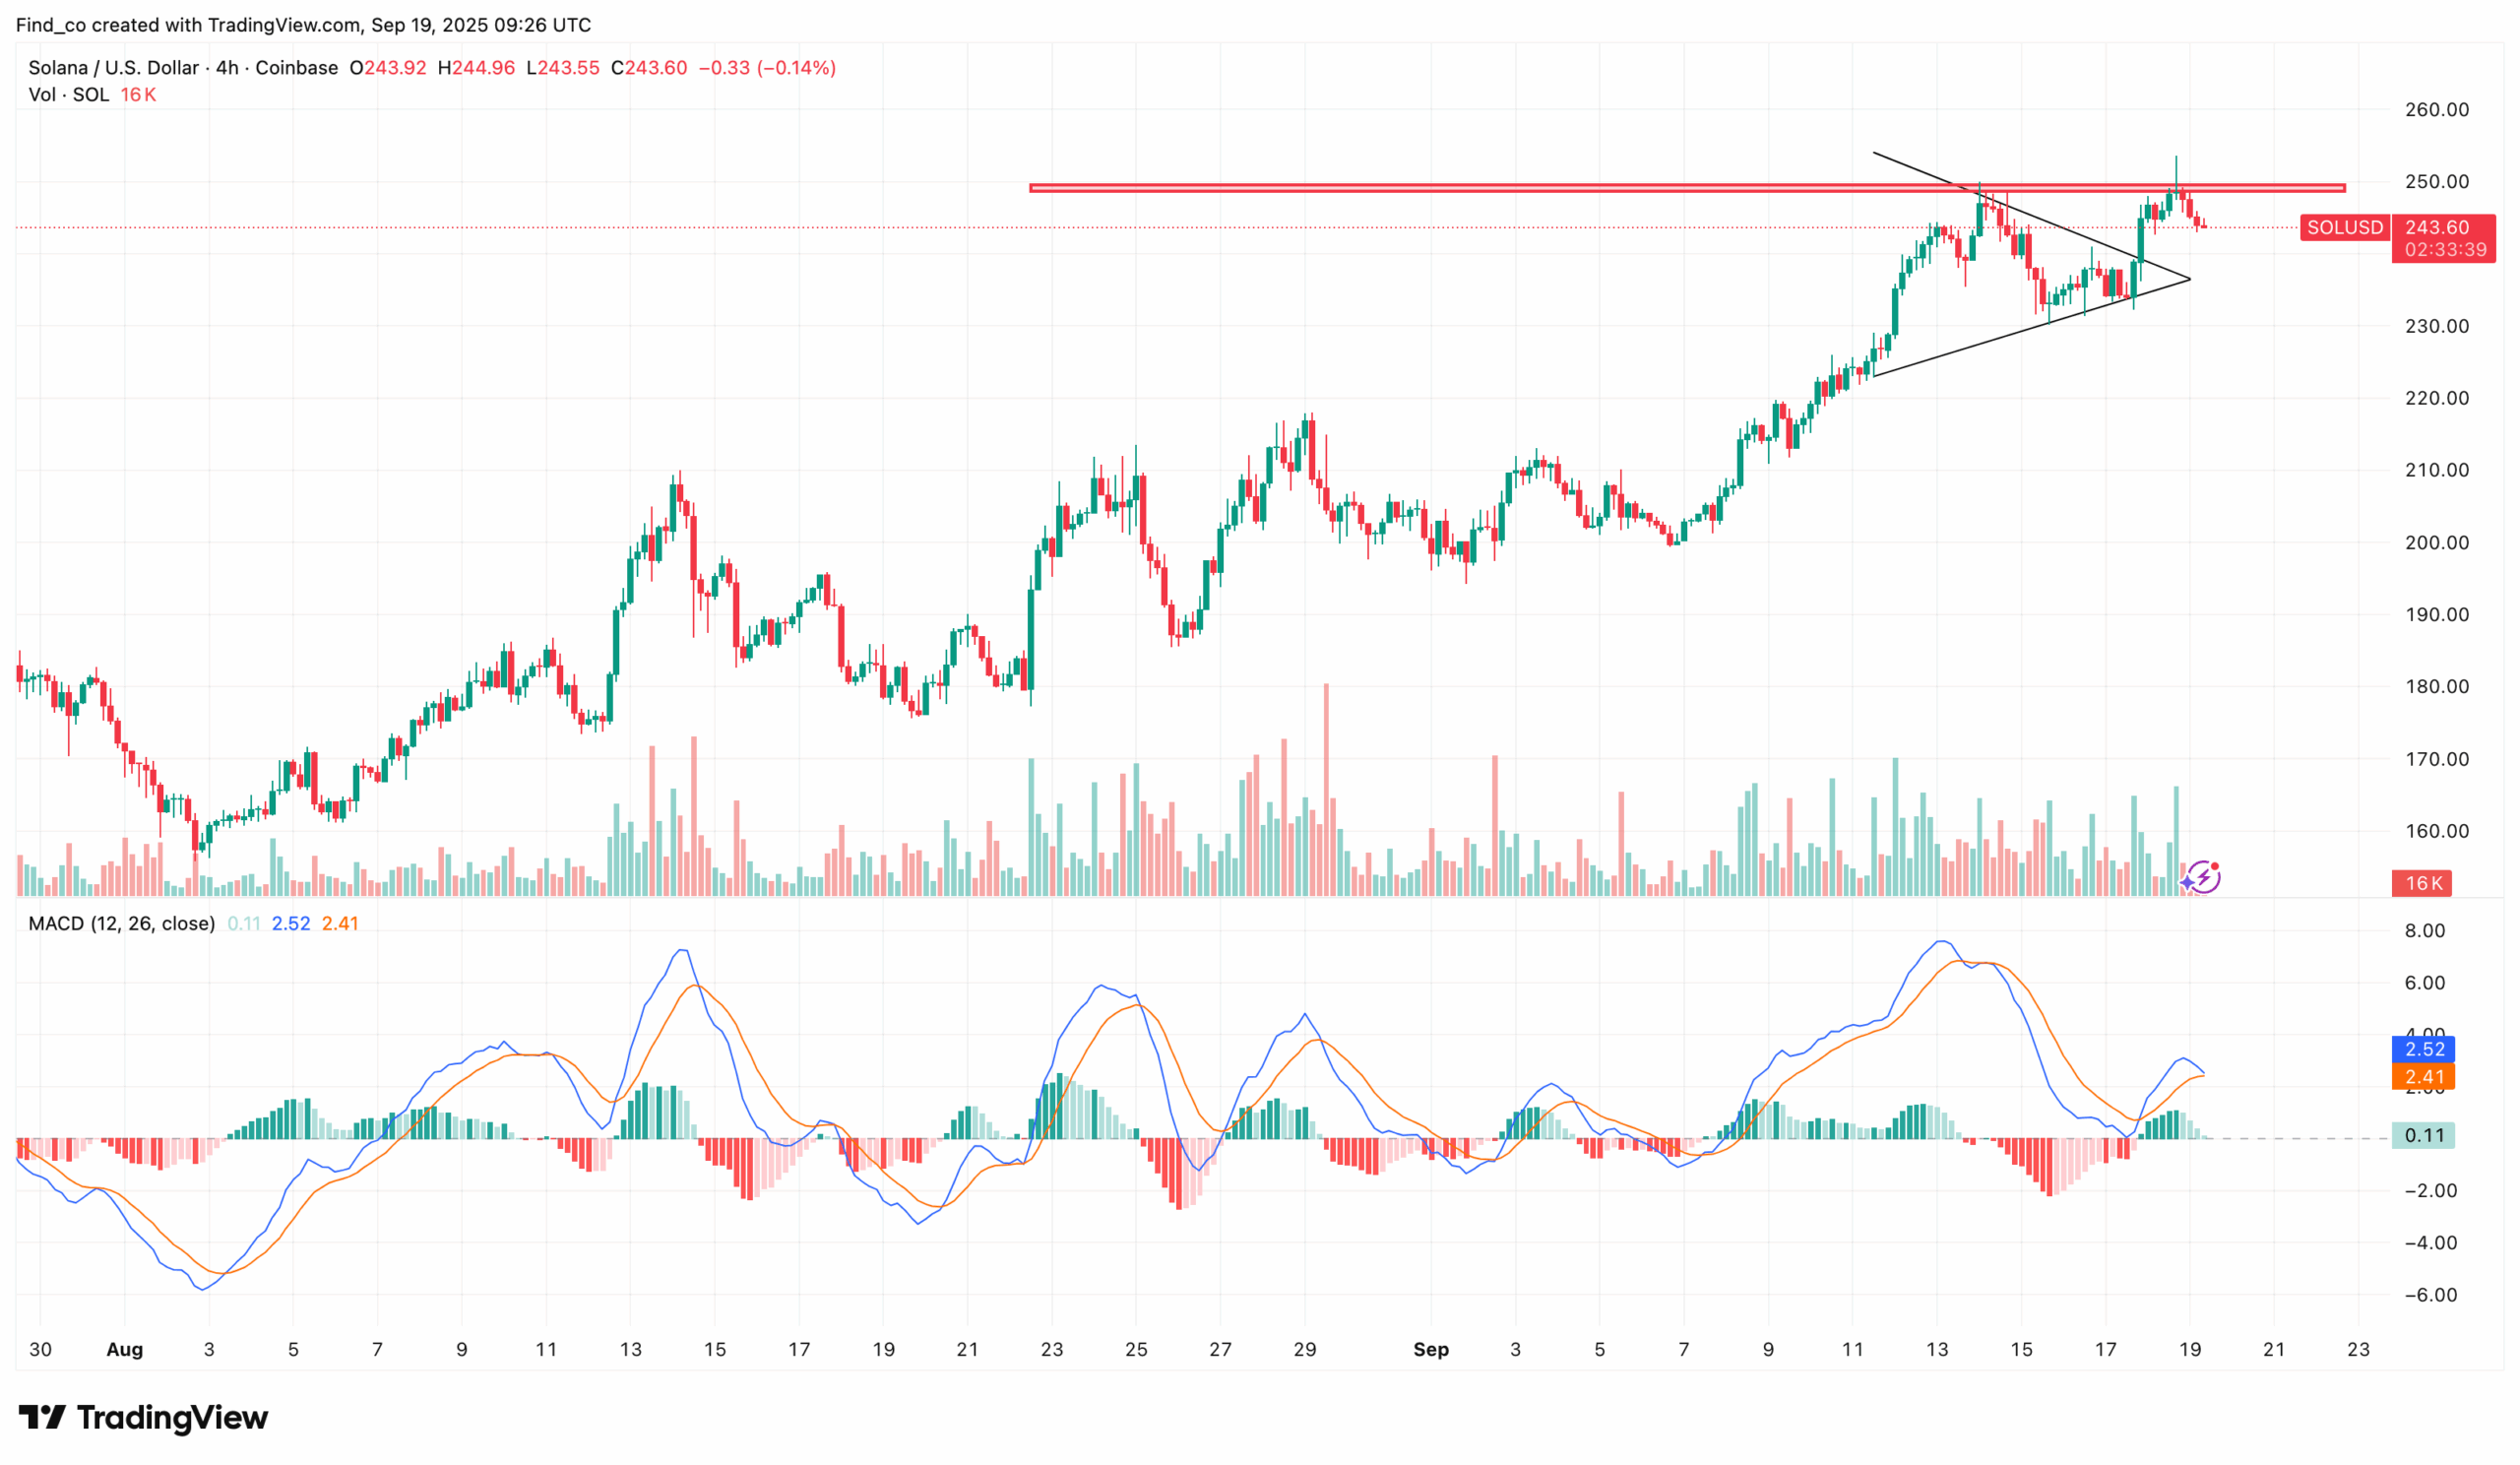Click the Sep label on the date axis
The image size is (2520, 1465).
(1432, 1349)
